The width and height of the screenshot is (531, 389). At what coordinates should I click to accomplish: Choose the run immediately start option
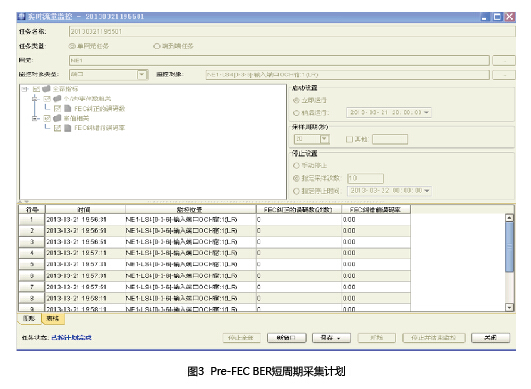tap(296, 100)
